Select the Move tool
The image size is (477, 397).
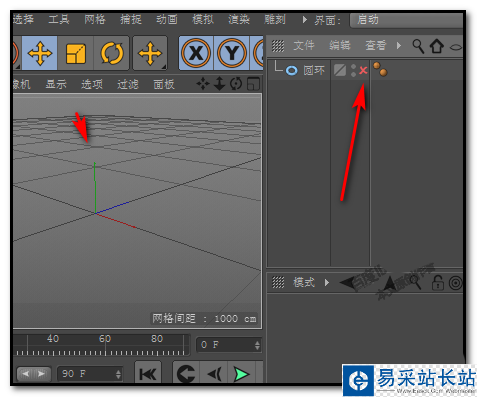[x=40, y=53]
